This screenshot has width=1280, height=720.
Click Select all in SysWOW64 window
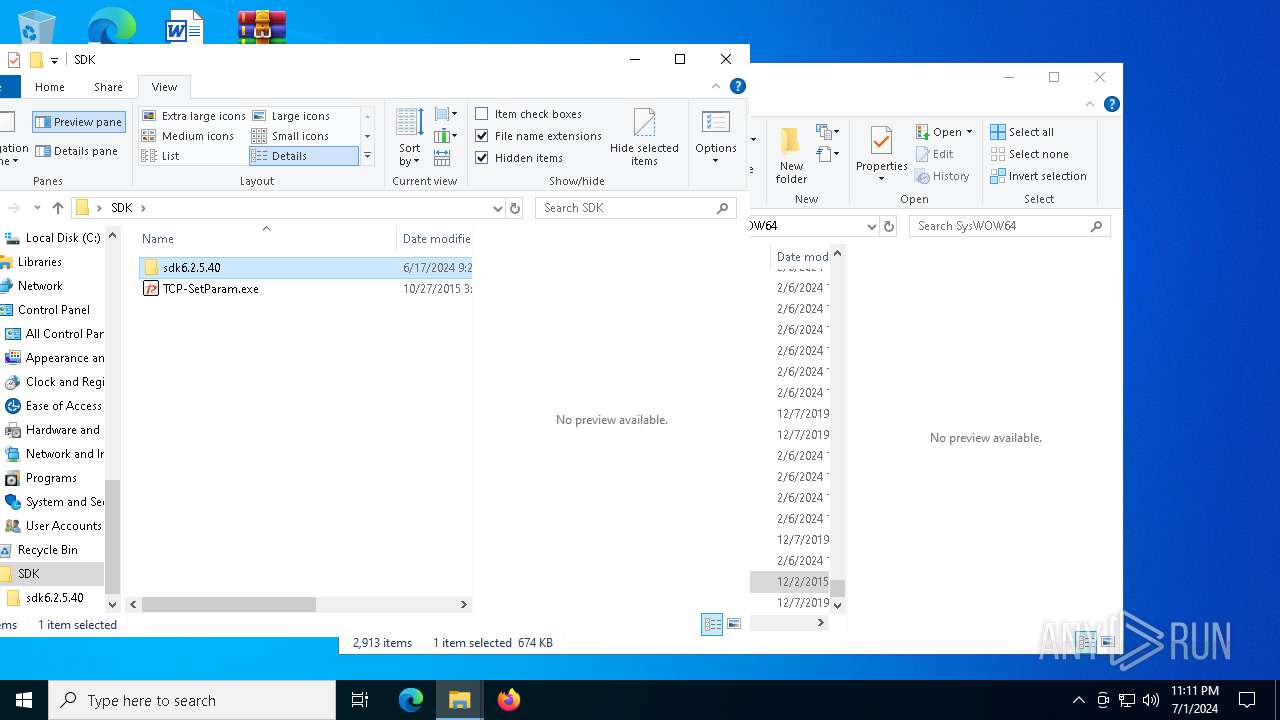(1022, 132)
